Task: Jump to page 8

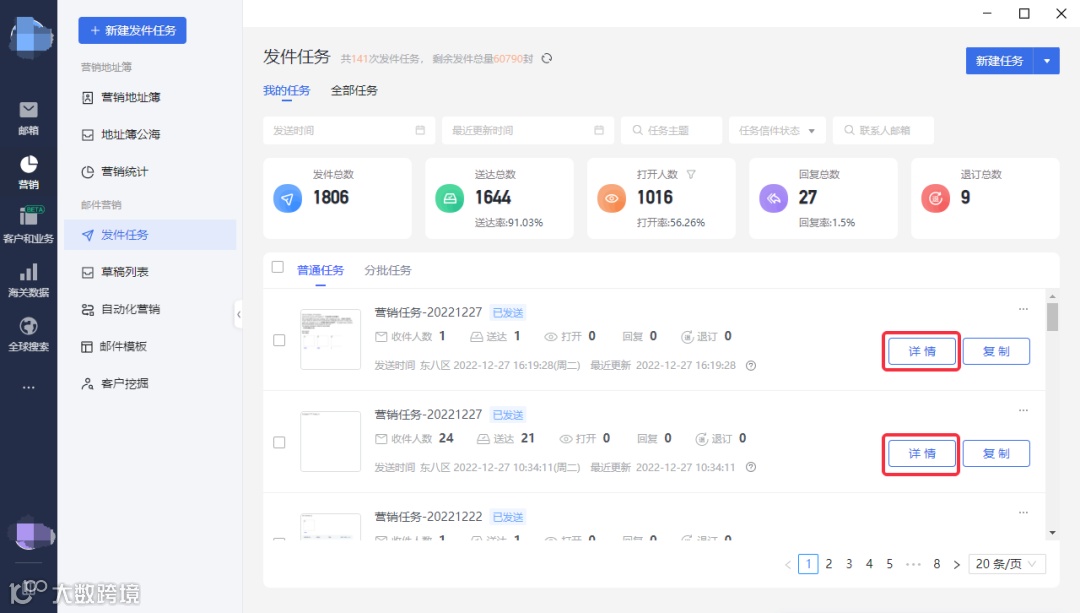Action: 937,564
